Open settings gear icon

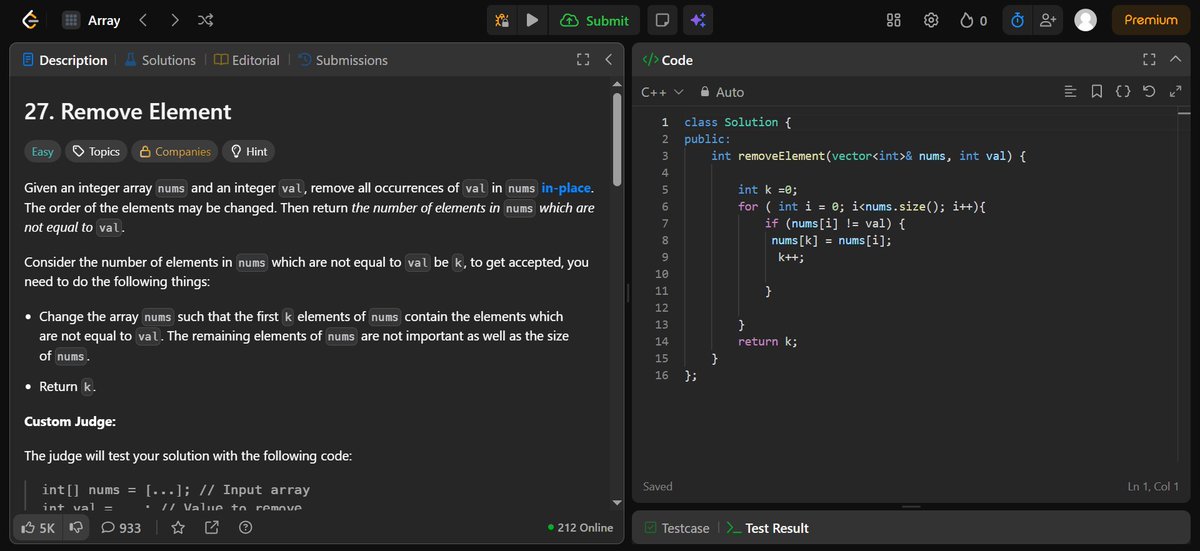[x=931, y=20]
